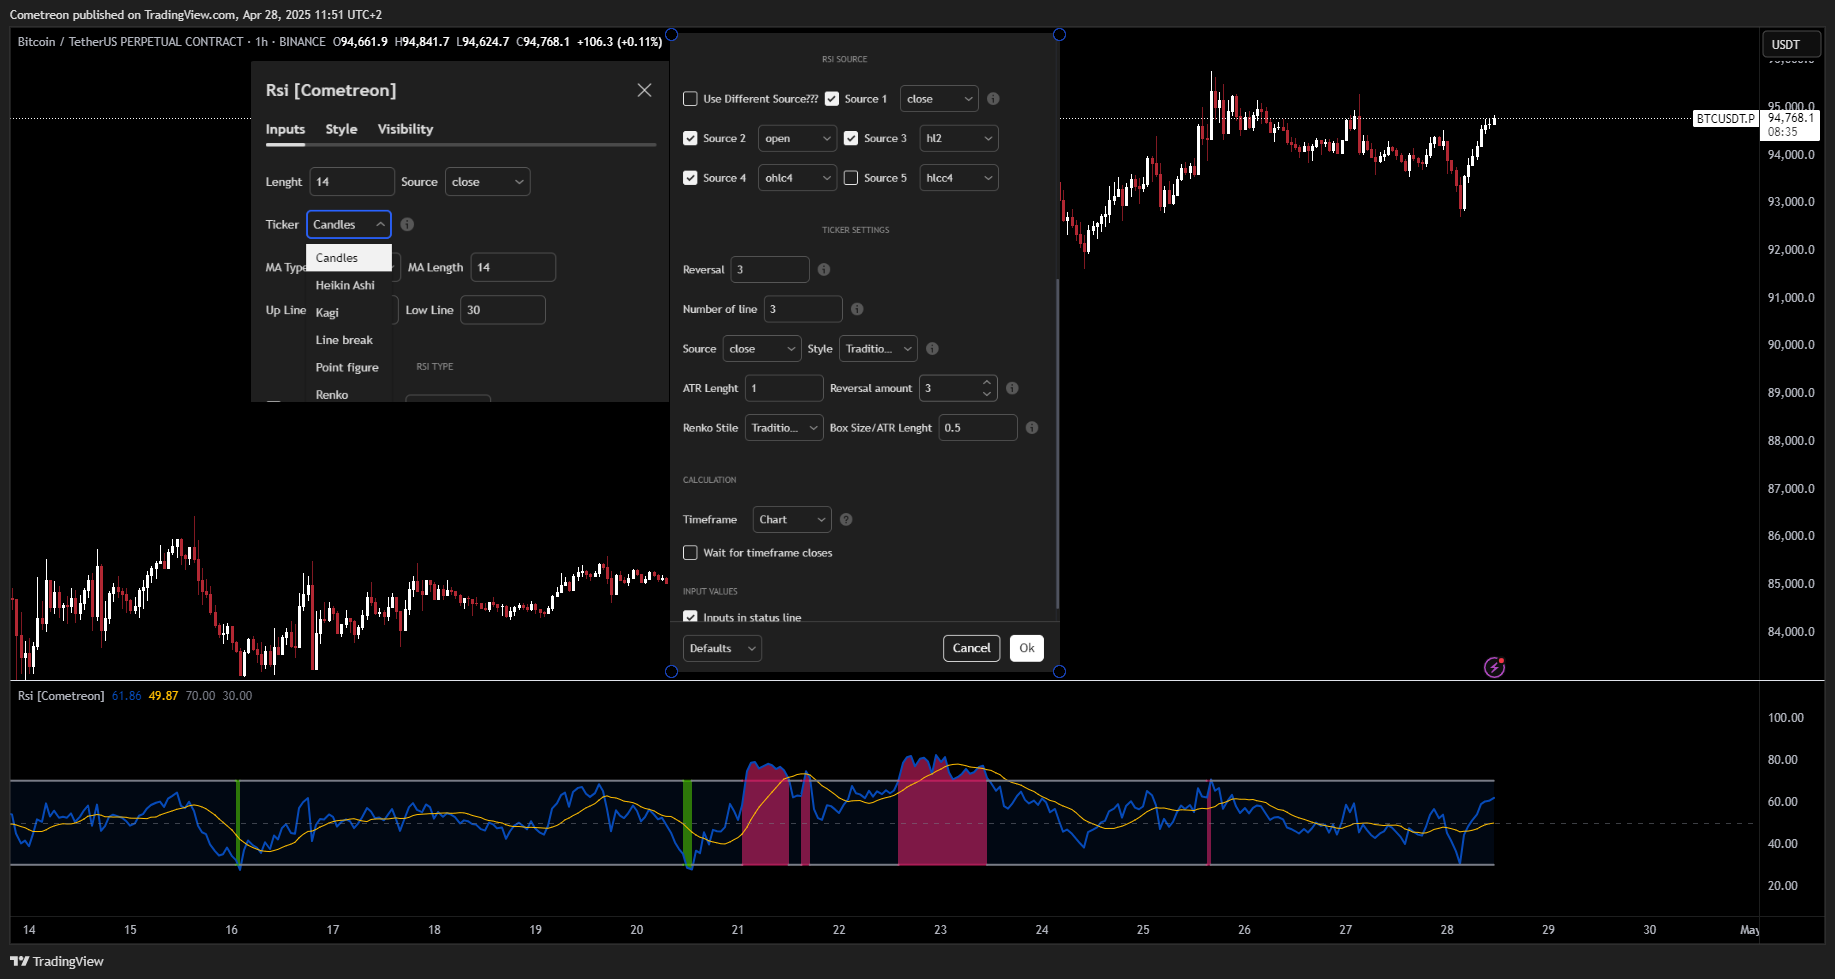The height and width of the screenshot is (979, 1835).
Task: Select Heikin Ashi from the Ticker list
Action: (x=349, y=285)
